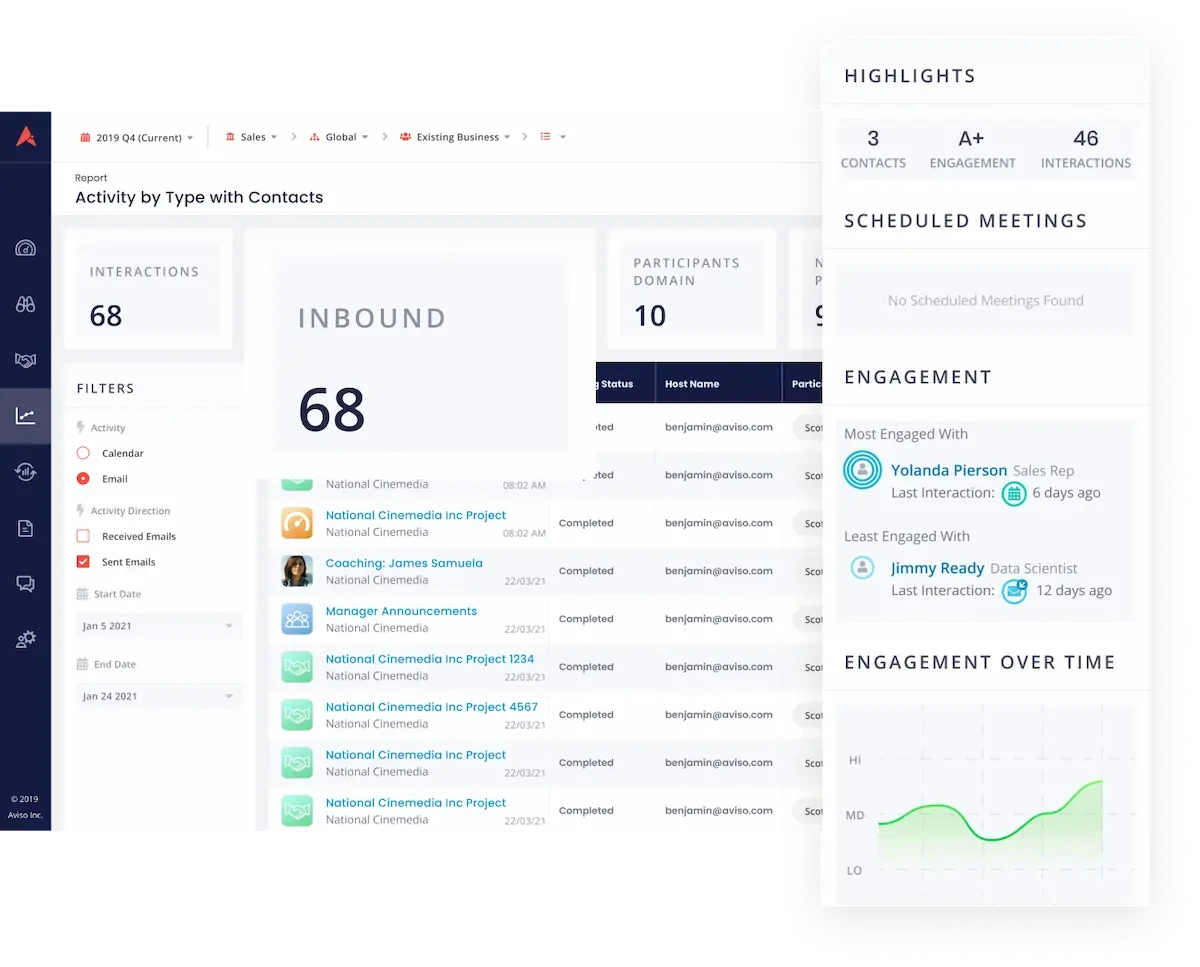This screenshot has height=967, width=1200.
Task: Open the Manager Announcements link
Action: (x=401, y=611)
